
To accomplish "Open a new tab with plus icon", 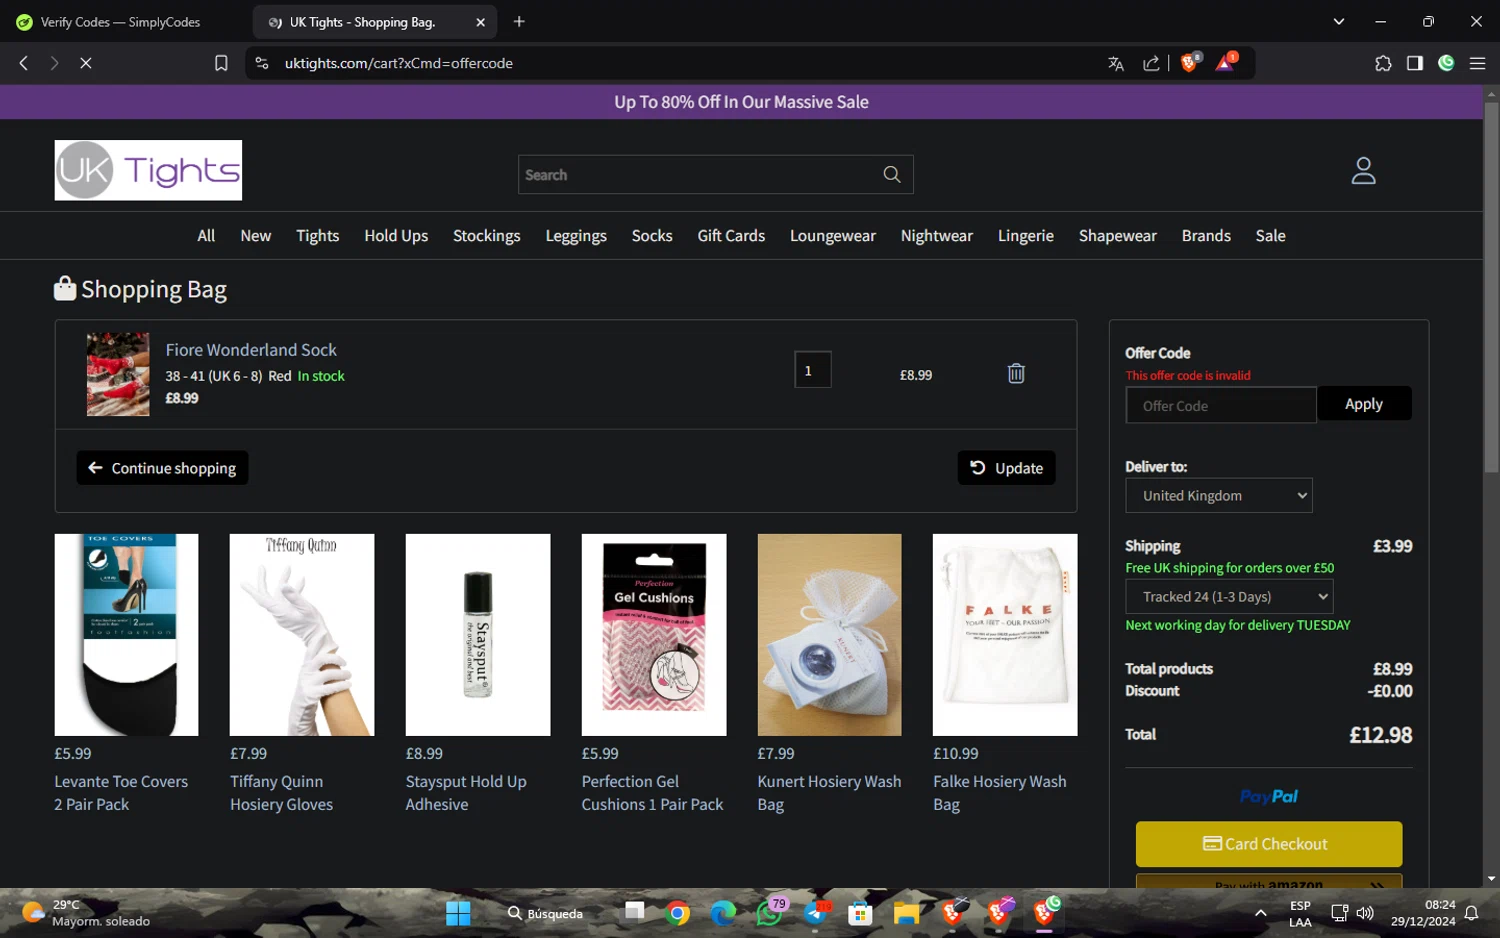I will pos(519,22).
